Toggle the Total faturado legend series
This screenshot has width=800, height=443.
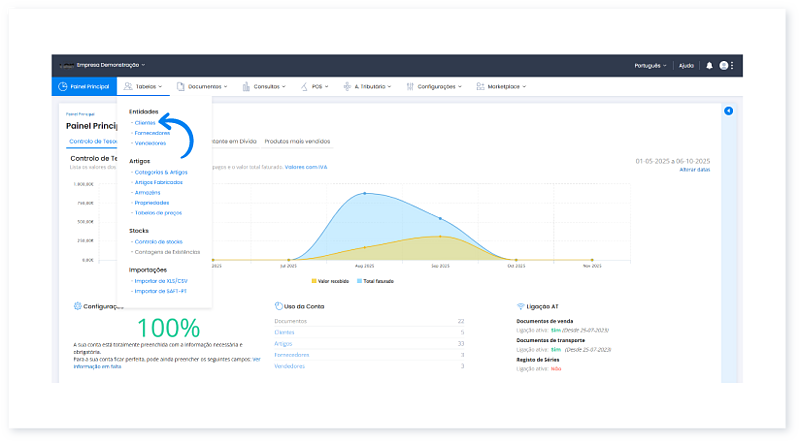tap(378, 281)
